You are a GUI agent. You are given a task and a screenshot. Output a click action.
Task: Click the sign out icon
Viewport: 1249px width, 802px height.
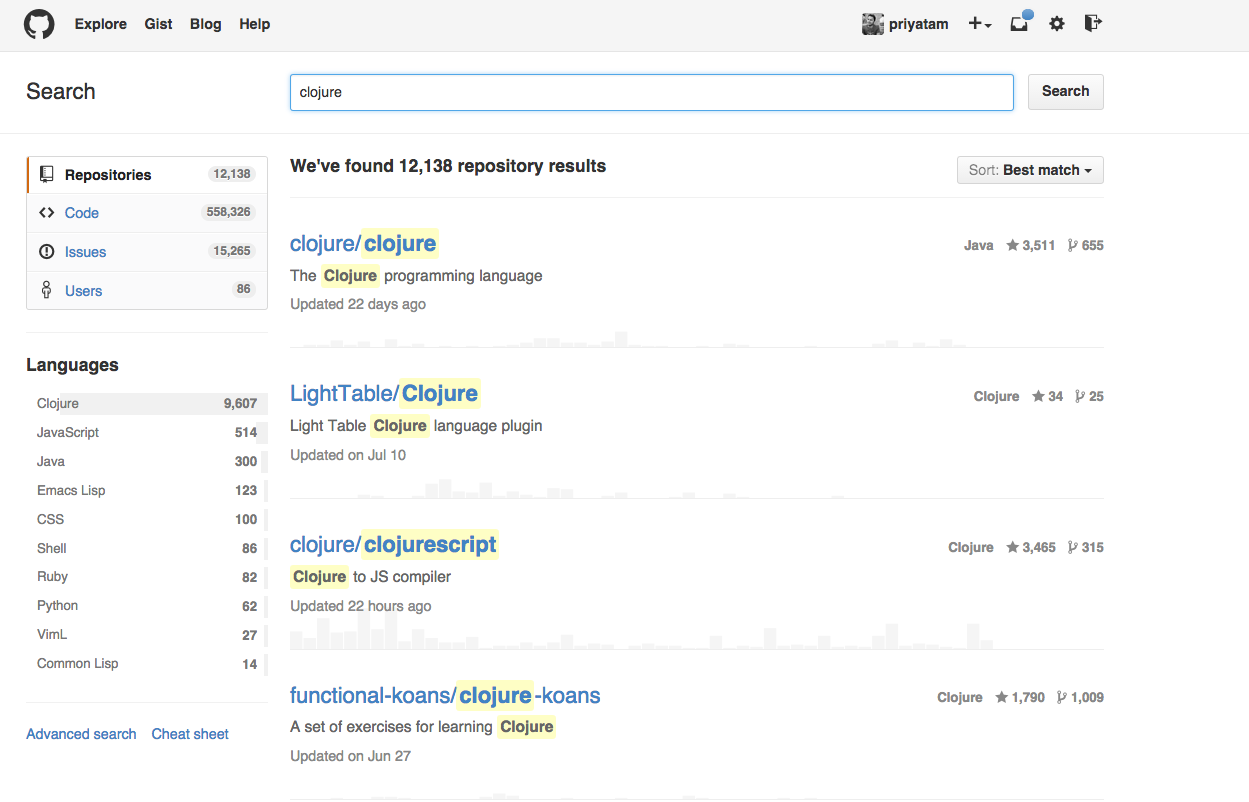pos(1093,23)
